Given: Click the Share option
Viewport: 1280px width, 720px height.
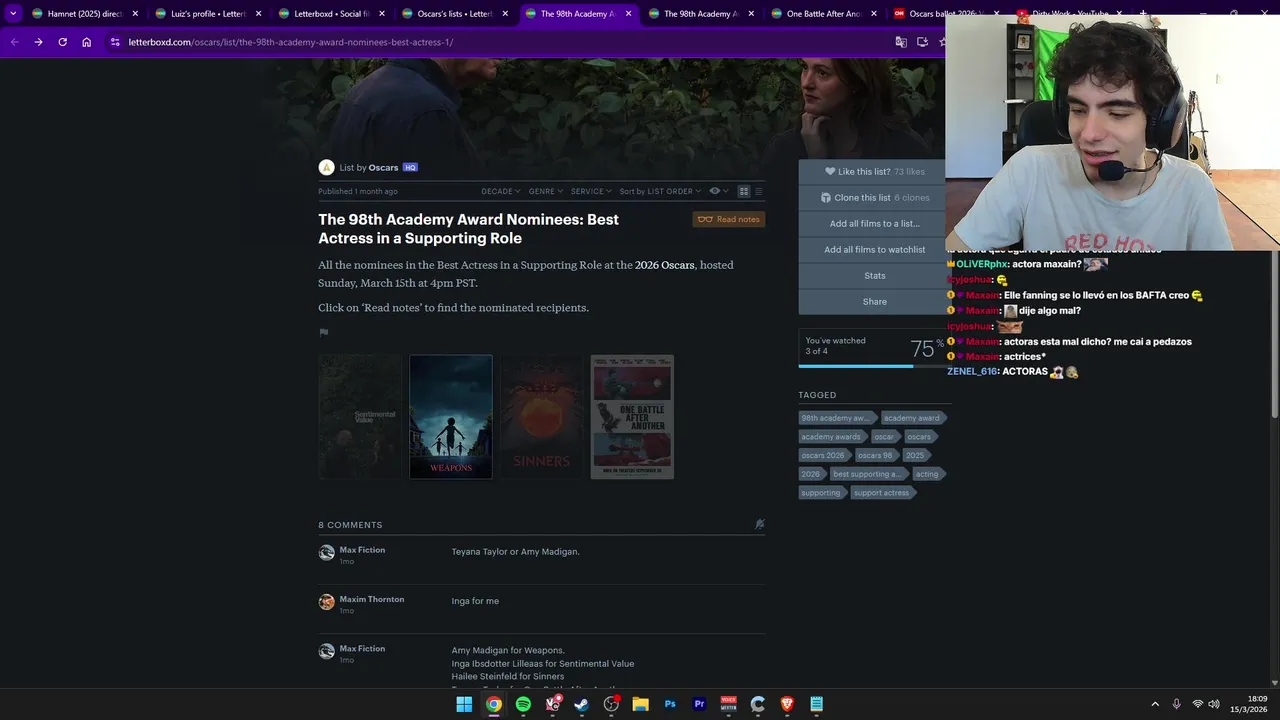Looking at the screenshot, I should 875,301.
